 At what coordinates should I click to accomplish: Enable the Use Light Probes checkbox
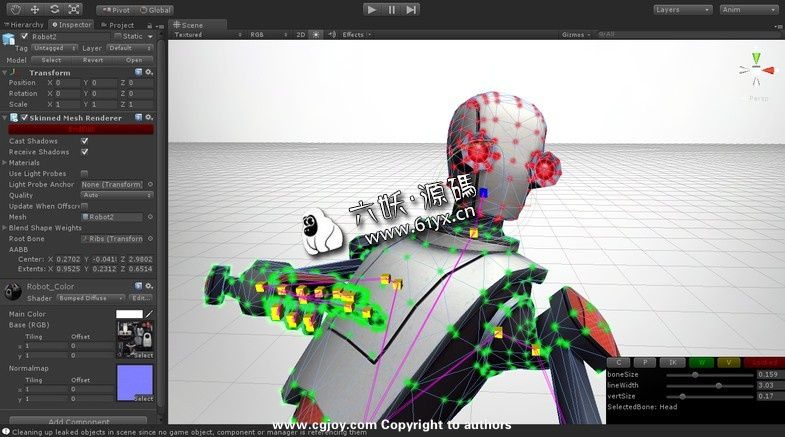(84, 174)
